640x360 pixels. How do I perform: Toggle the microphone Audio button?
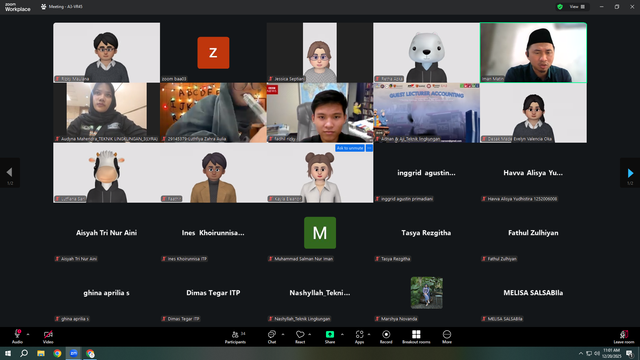(x=17, y=337)
